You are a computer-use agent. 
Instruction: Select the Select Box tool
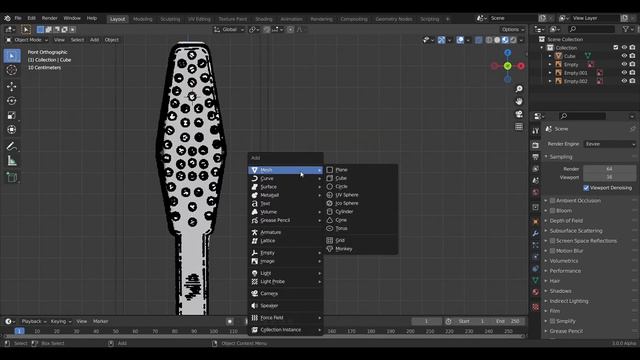(12, 56)
